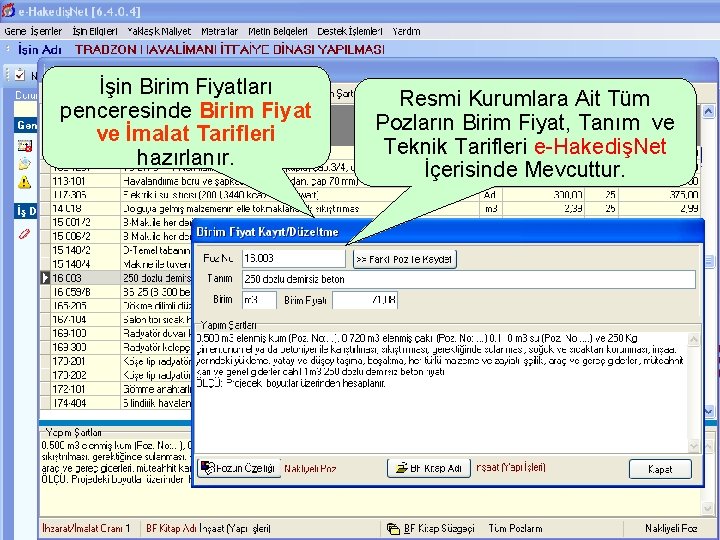The height and width of the screenshot is (540, 720).
Task: Open the Destek İşlemleri menu
Action: [349, 31]
